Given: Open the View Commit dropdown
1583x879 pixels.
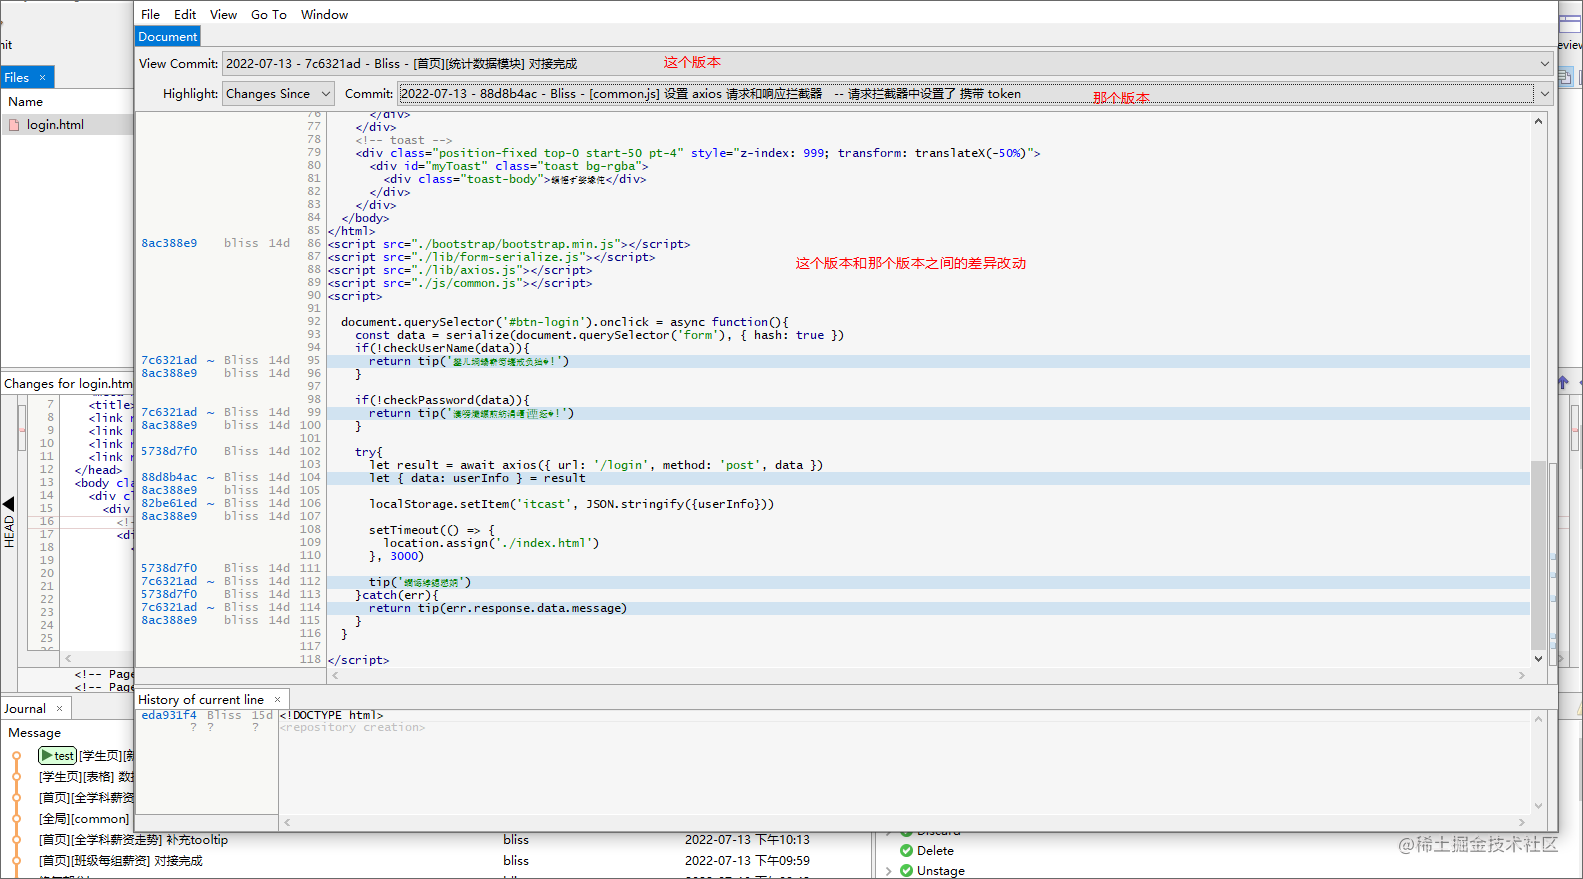Looking at the screenshot, I should (x=1544, y=64).
